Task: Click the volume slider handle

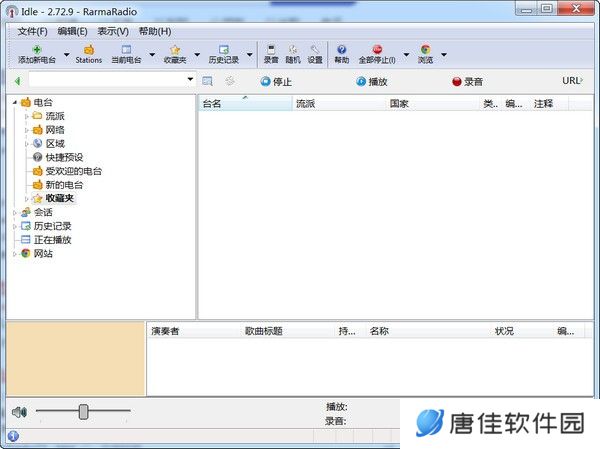Action: (83, 412)
